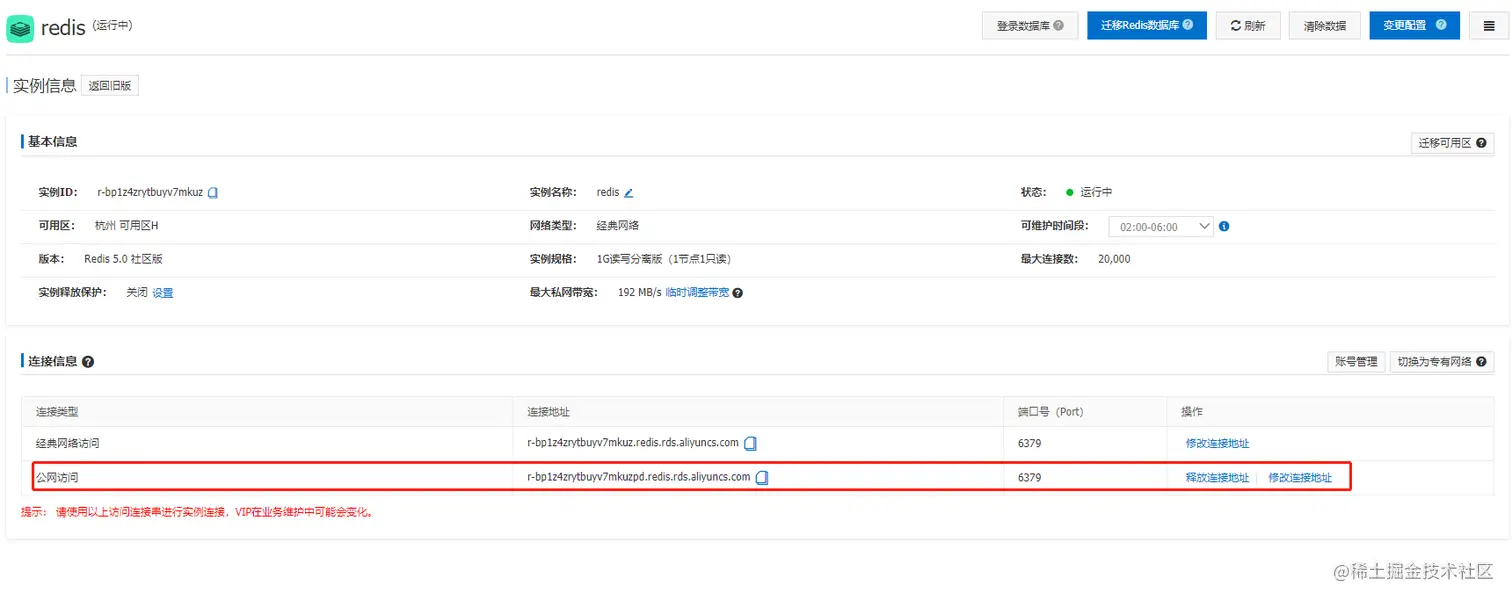Screen dimensions: 1512x600
Task: Click 切换为专有网络 button
Action: 1441,362
